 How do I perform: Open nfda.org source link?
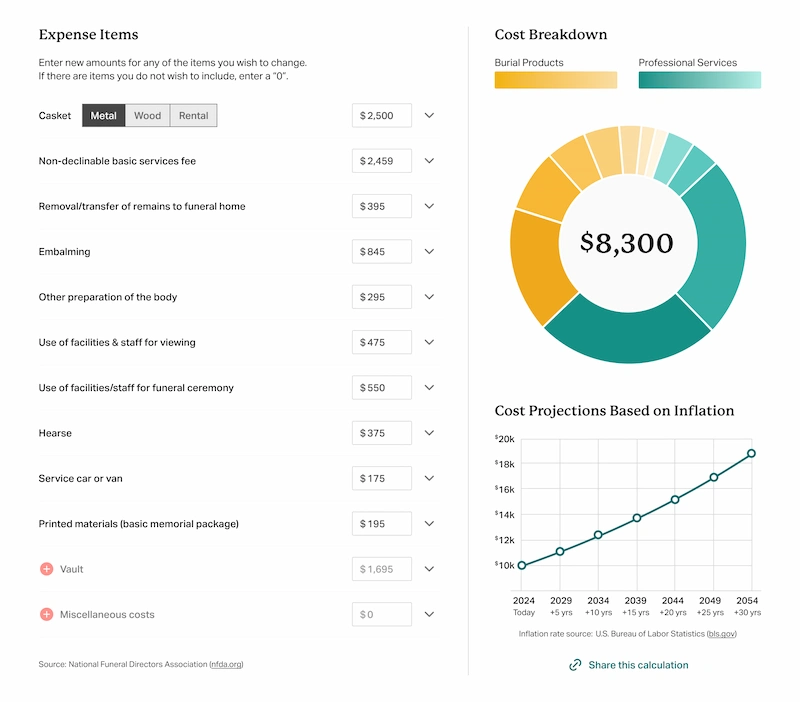225,664
